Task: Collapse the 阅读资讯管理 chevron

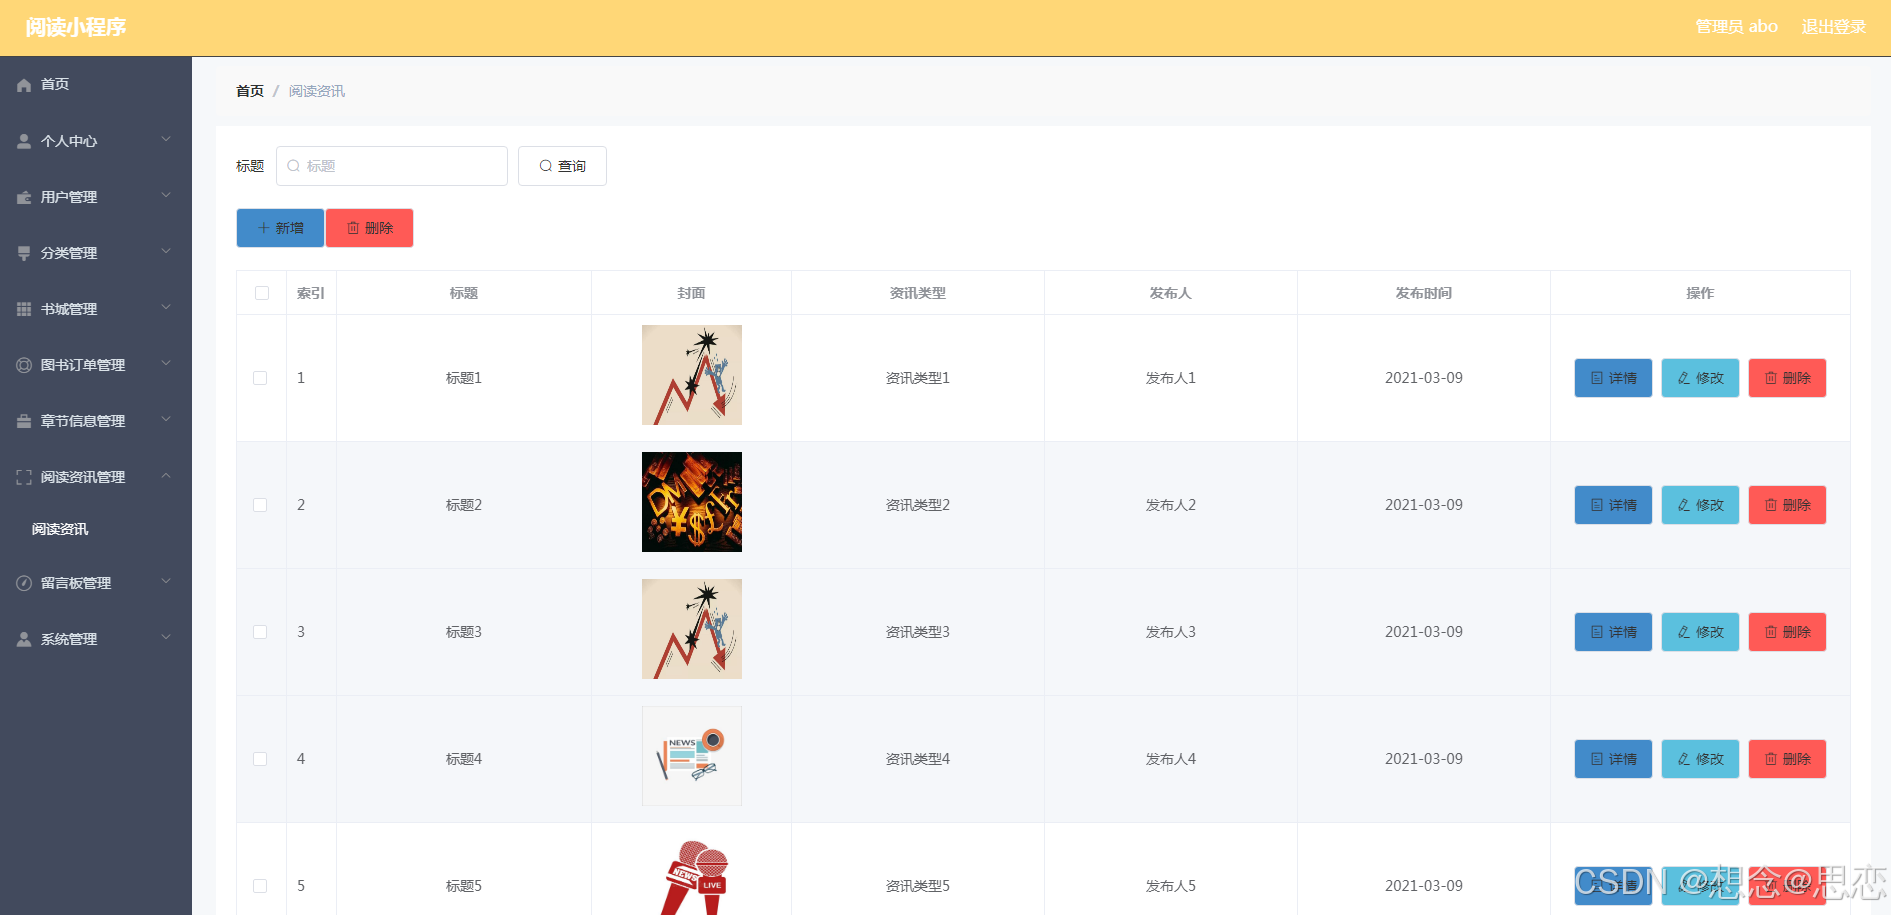Action: pyautogui.click(x=166, y=476)
